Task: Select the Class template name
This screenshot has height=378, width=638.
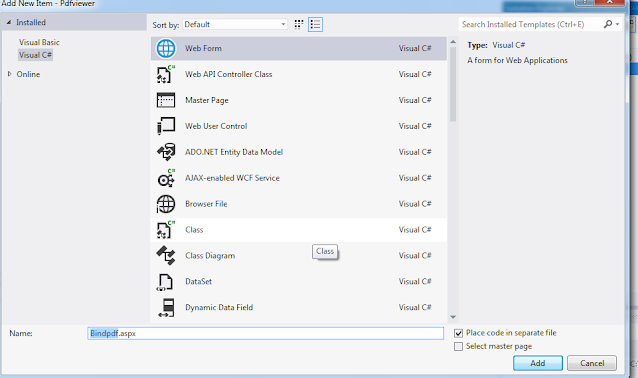Action: tap(194, 230)
